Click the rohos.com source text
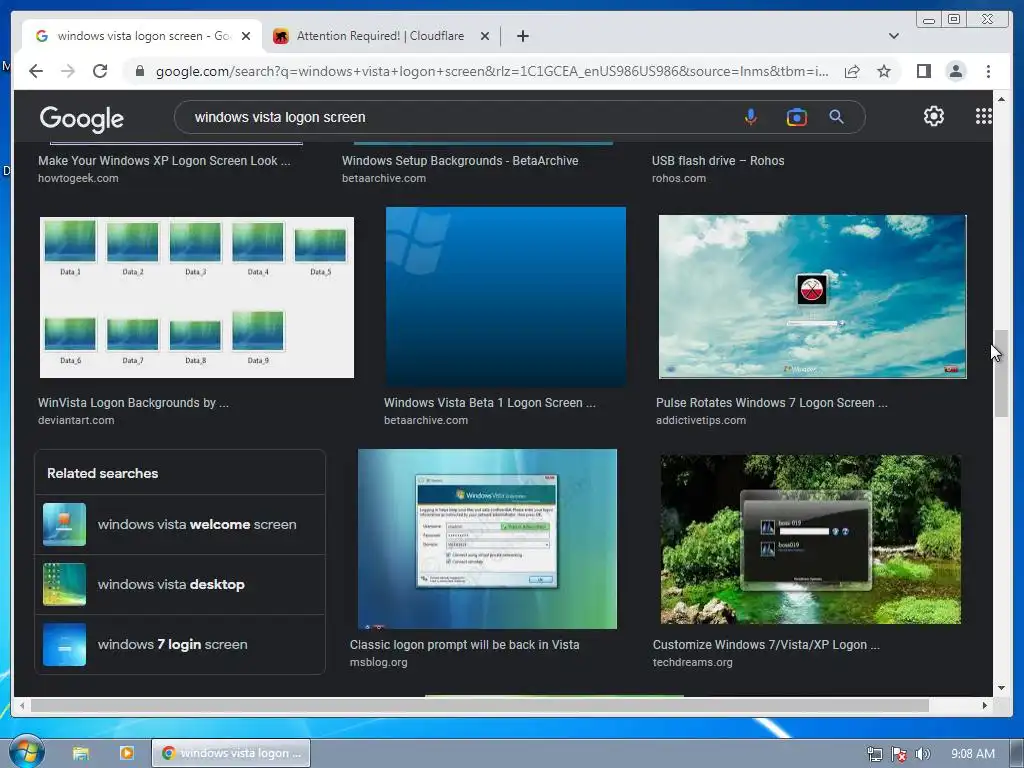1024x768 pixels. [679, 178]
